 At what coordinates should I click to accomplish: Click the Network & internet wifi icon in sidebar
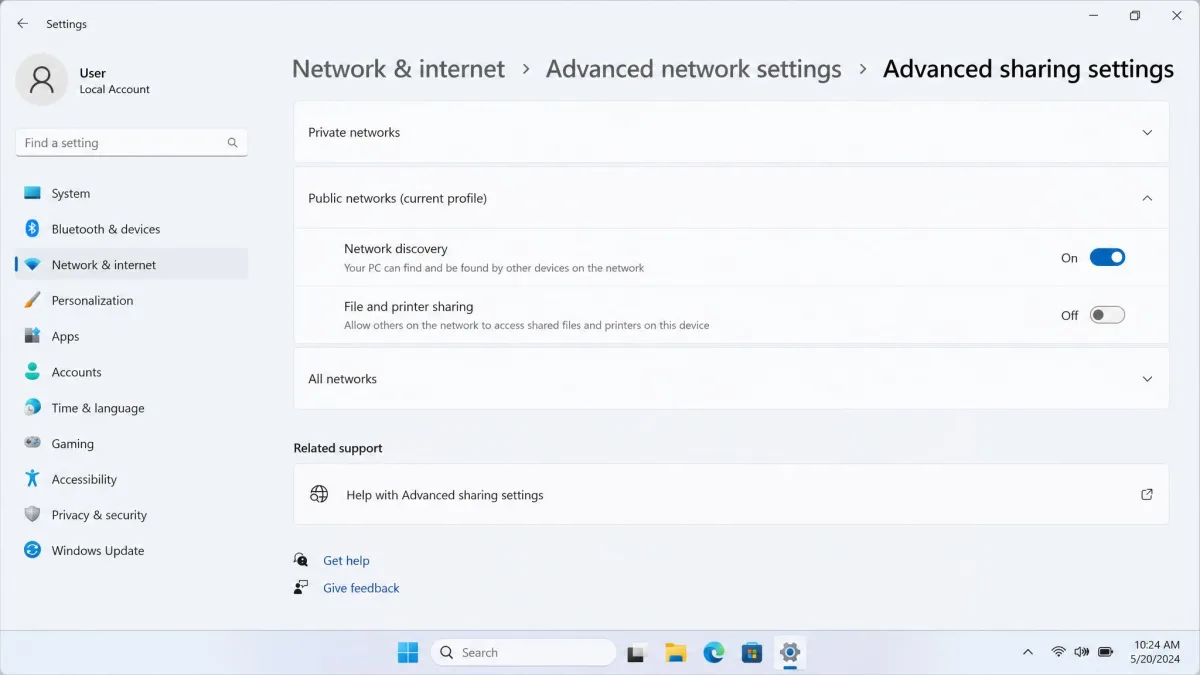pos(32,265)
